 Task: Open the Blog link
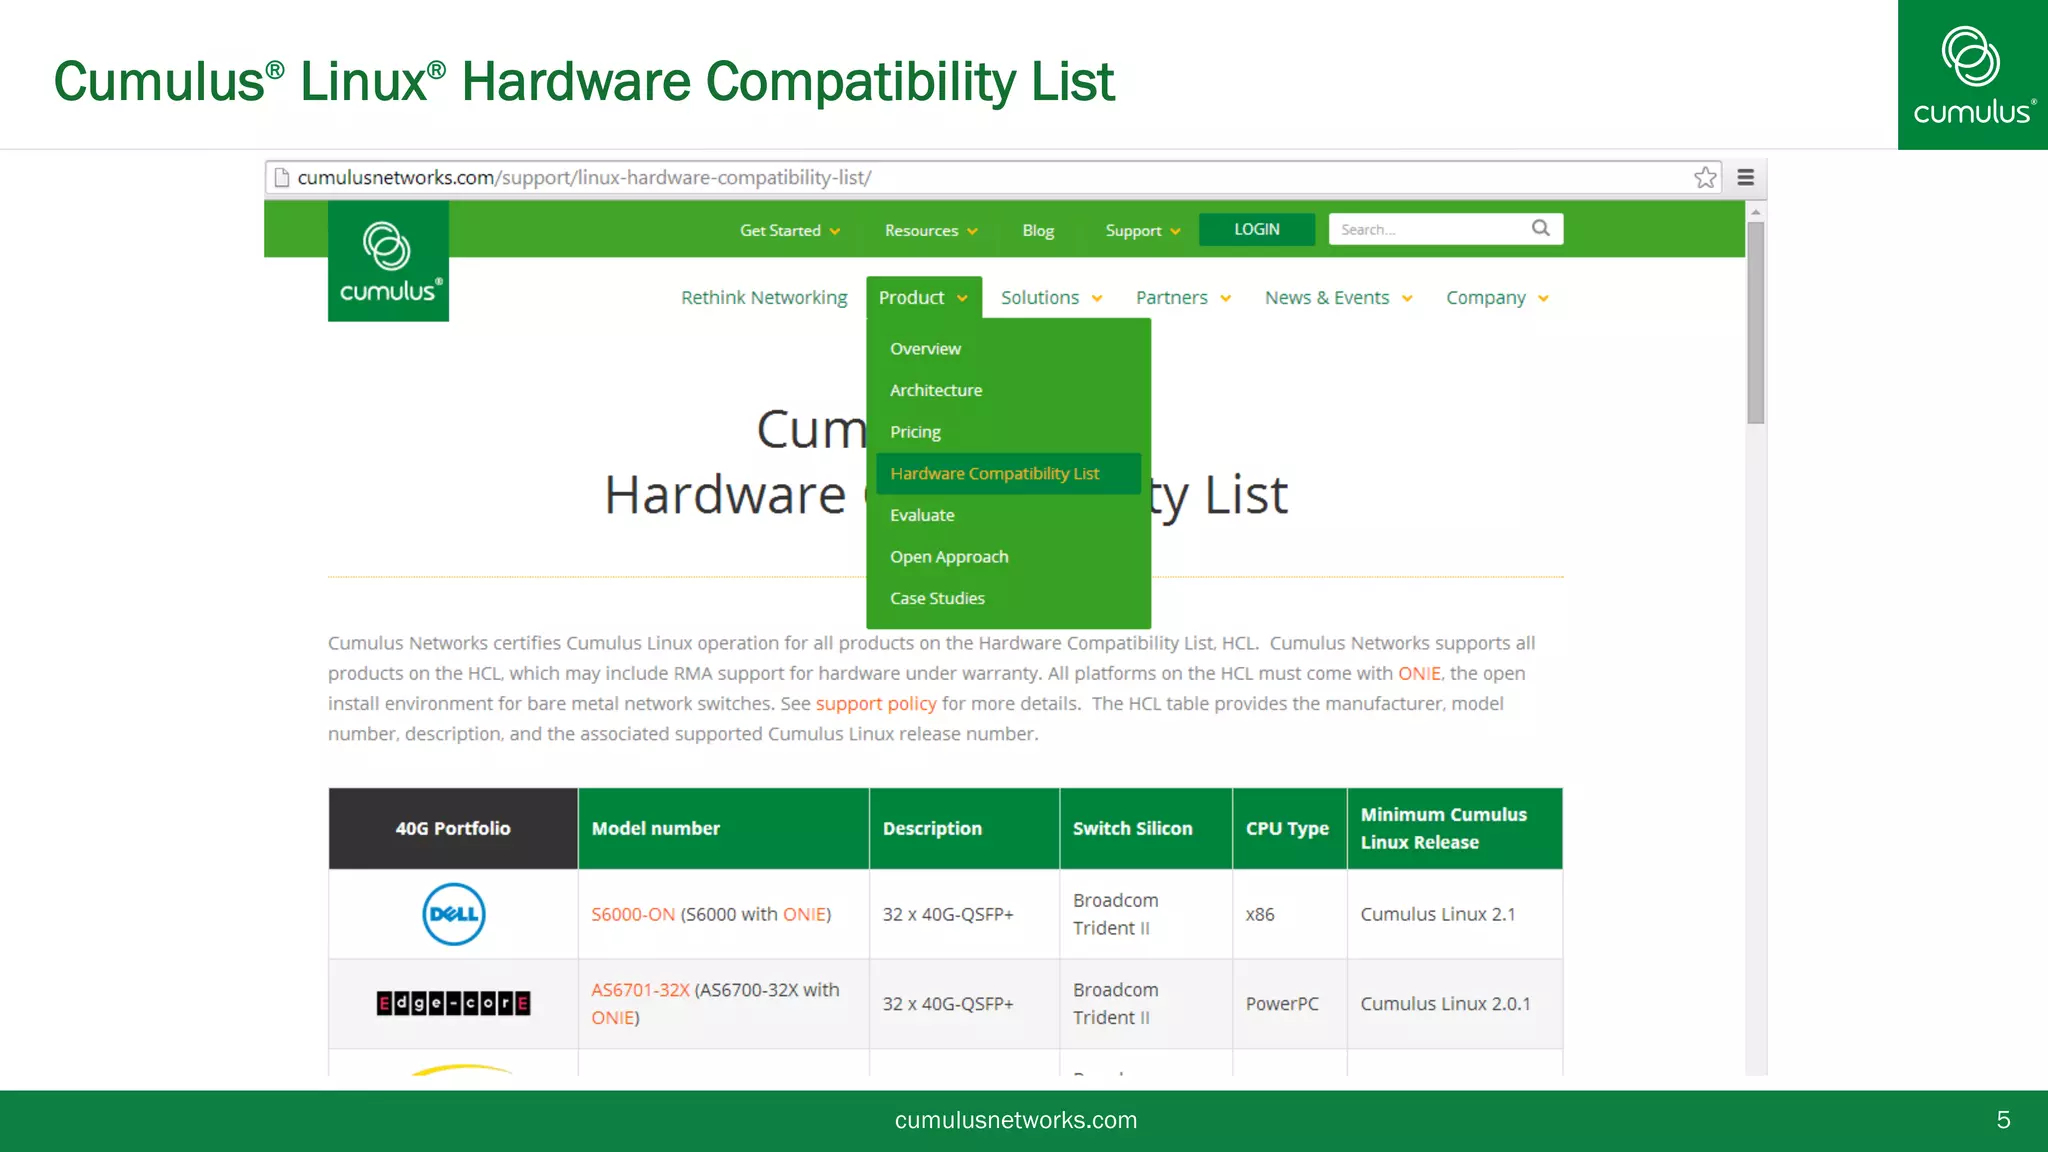[1038, 230]
